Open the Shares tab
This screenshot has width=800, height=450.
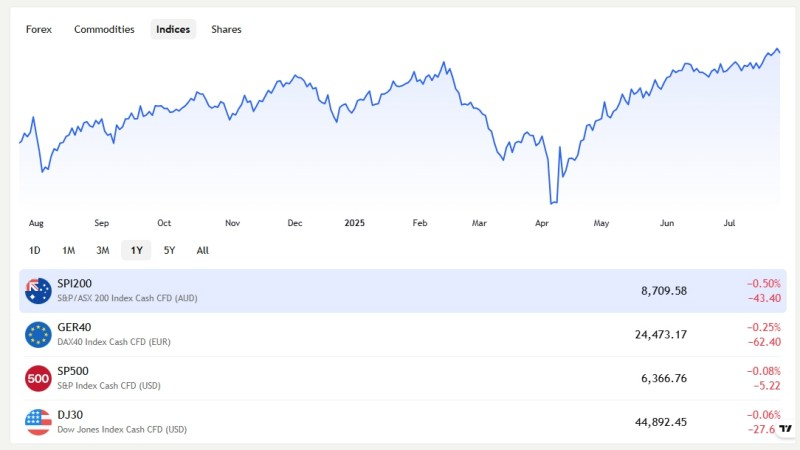point(226,30)
